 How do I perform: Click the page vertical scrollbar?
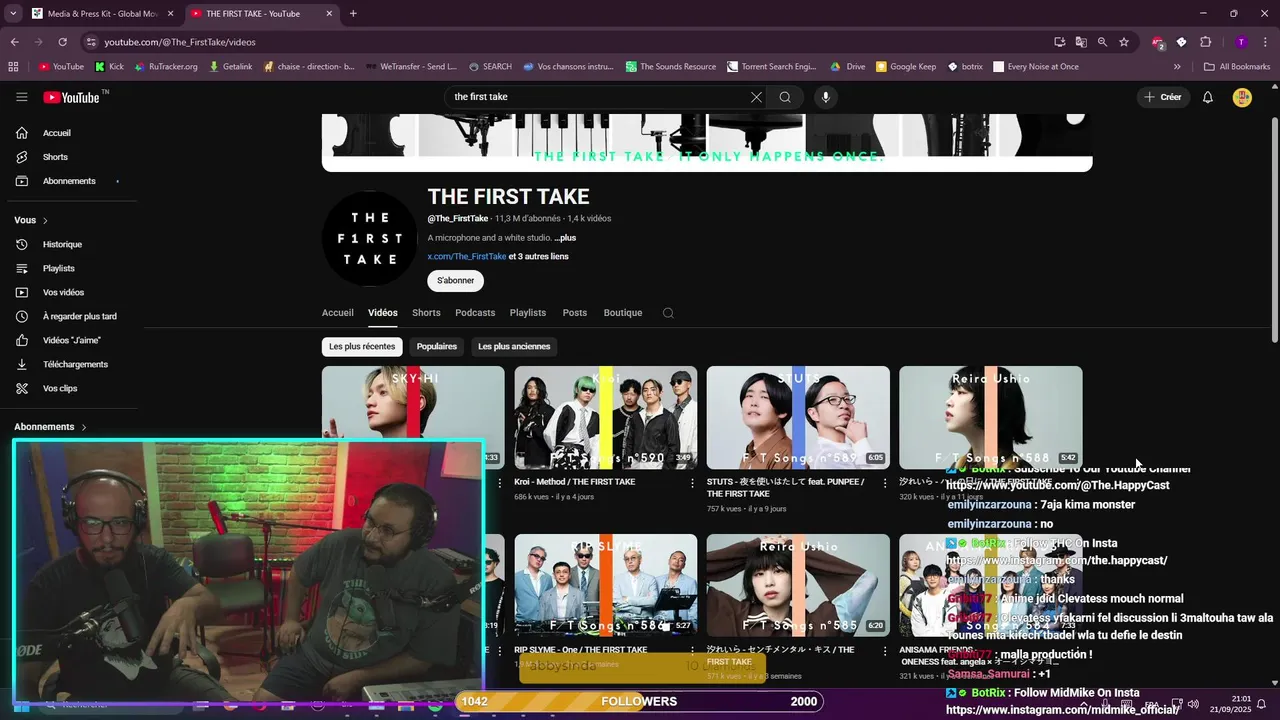[x=1274, y=230]
